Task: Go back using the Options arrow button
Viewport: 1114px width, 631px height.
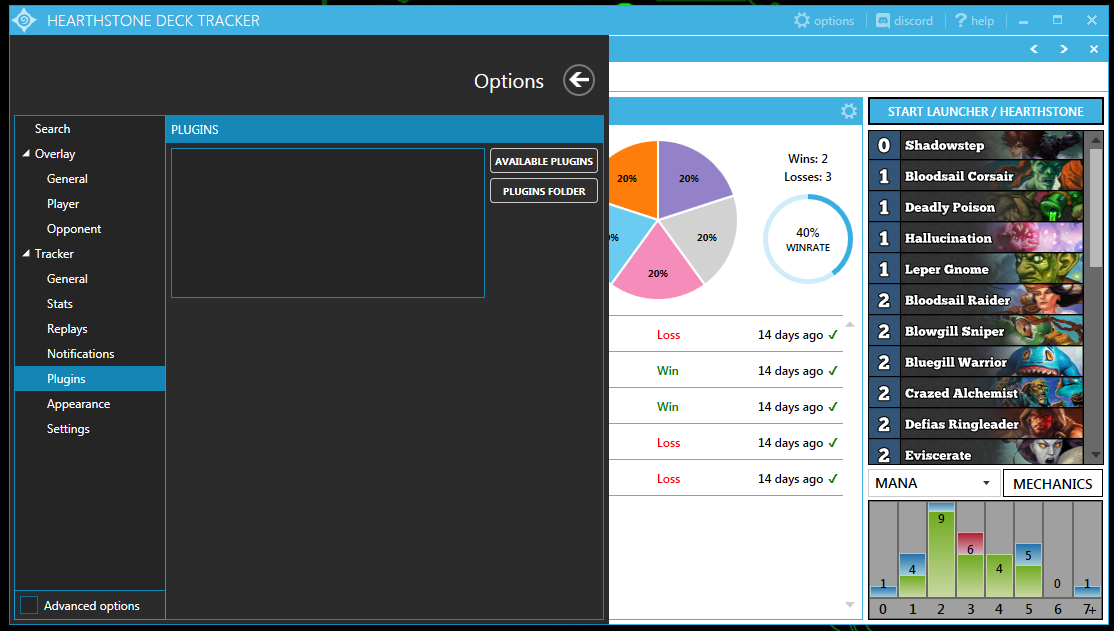Action: point(579,80)
